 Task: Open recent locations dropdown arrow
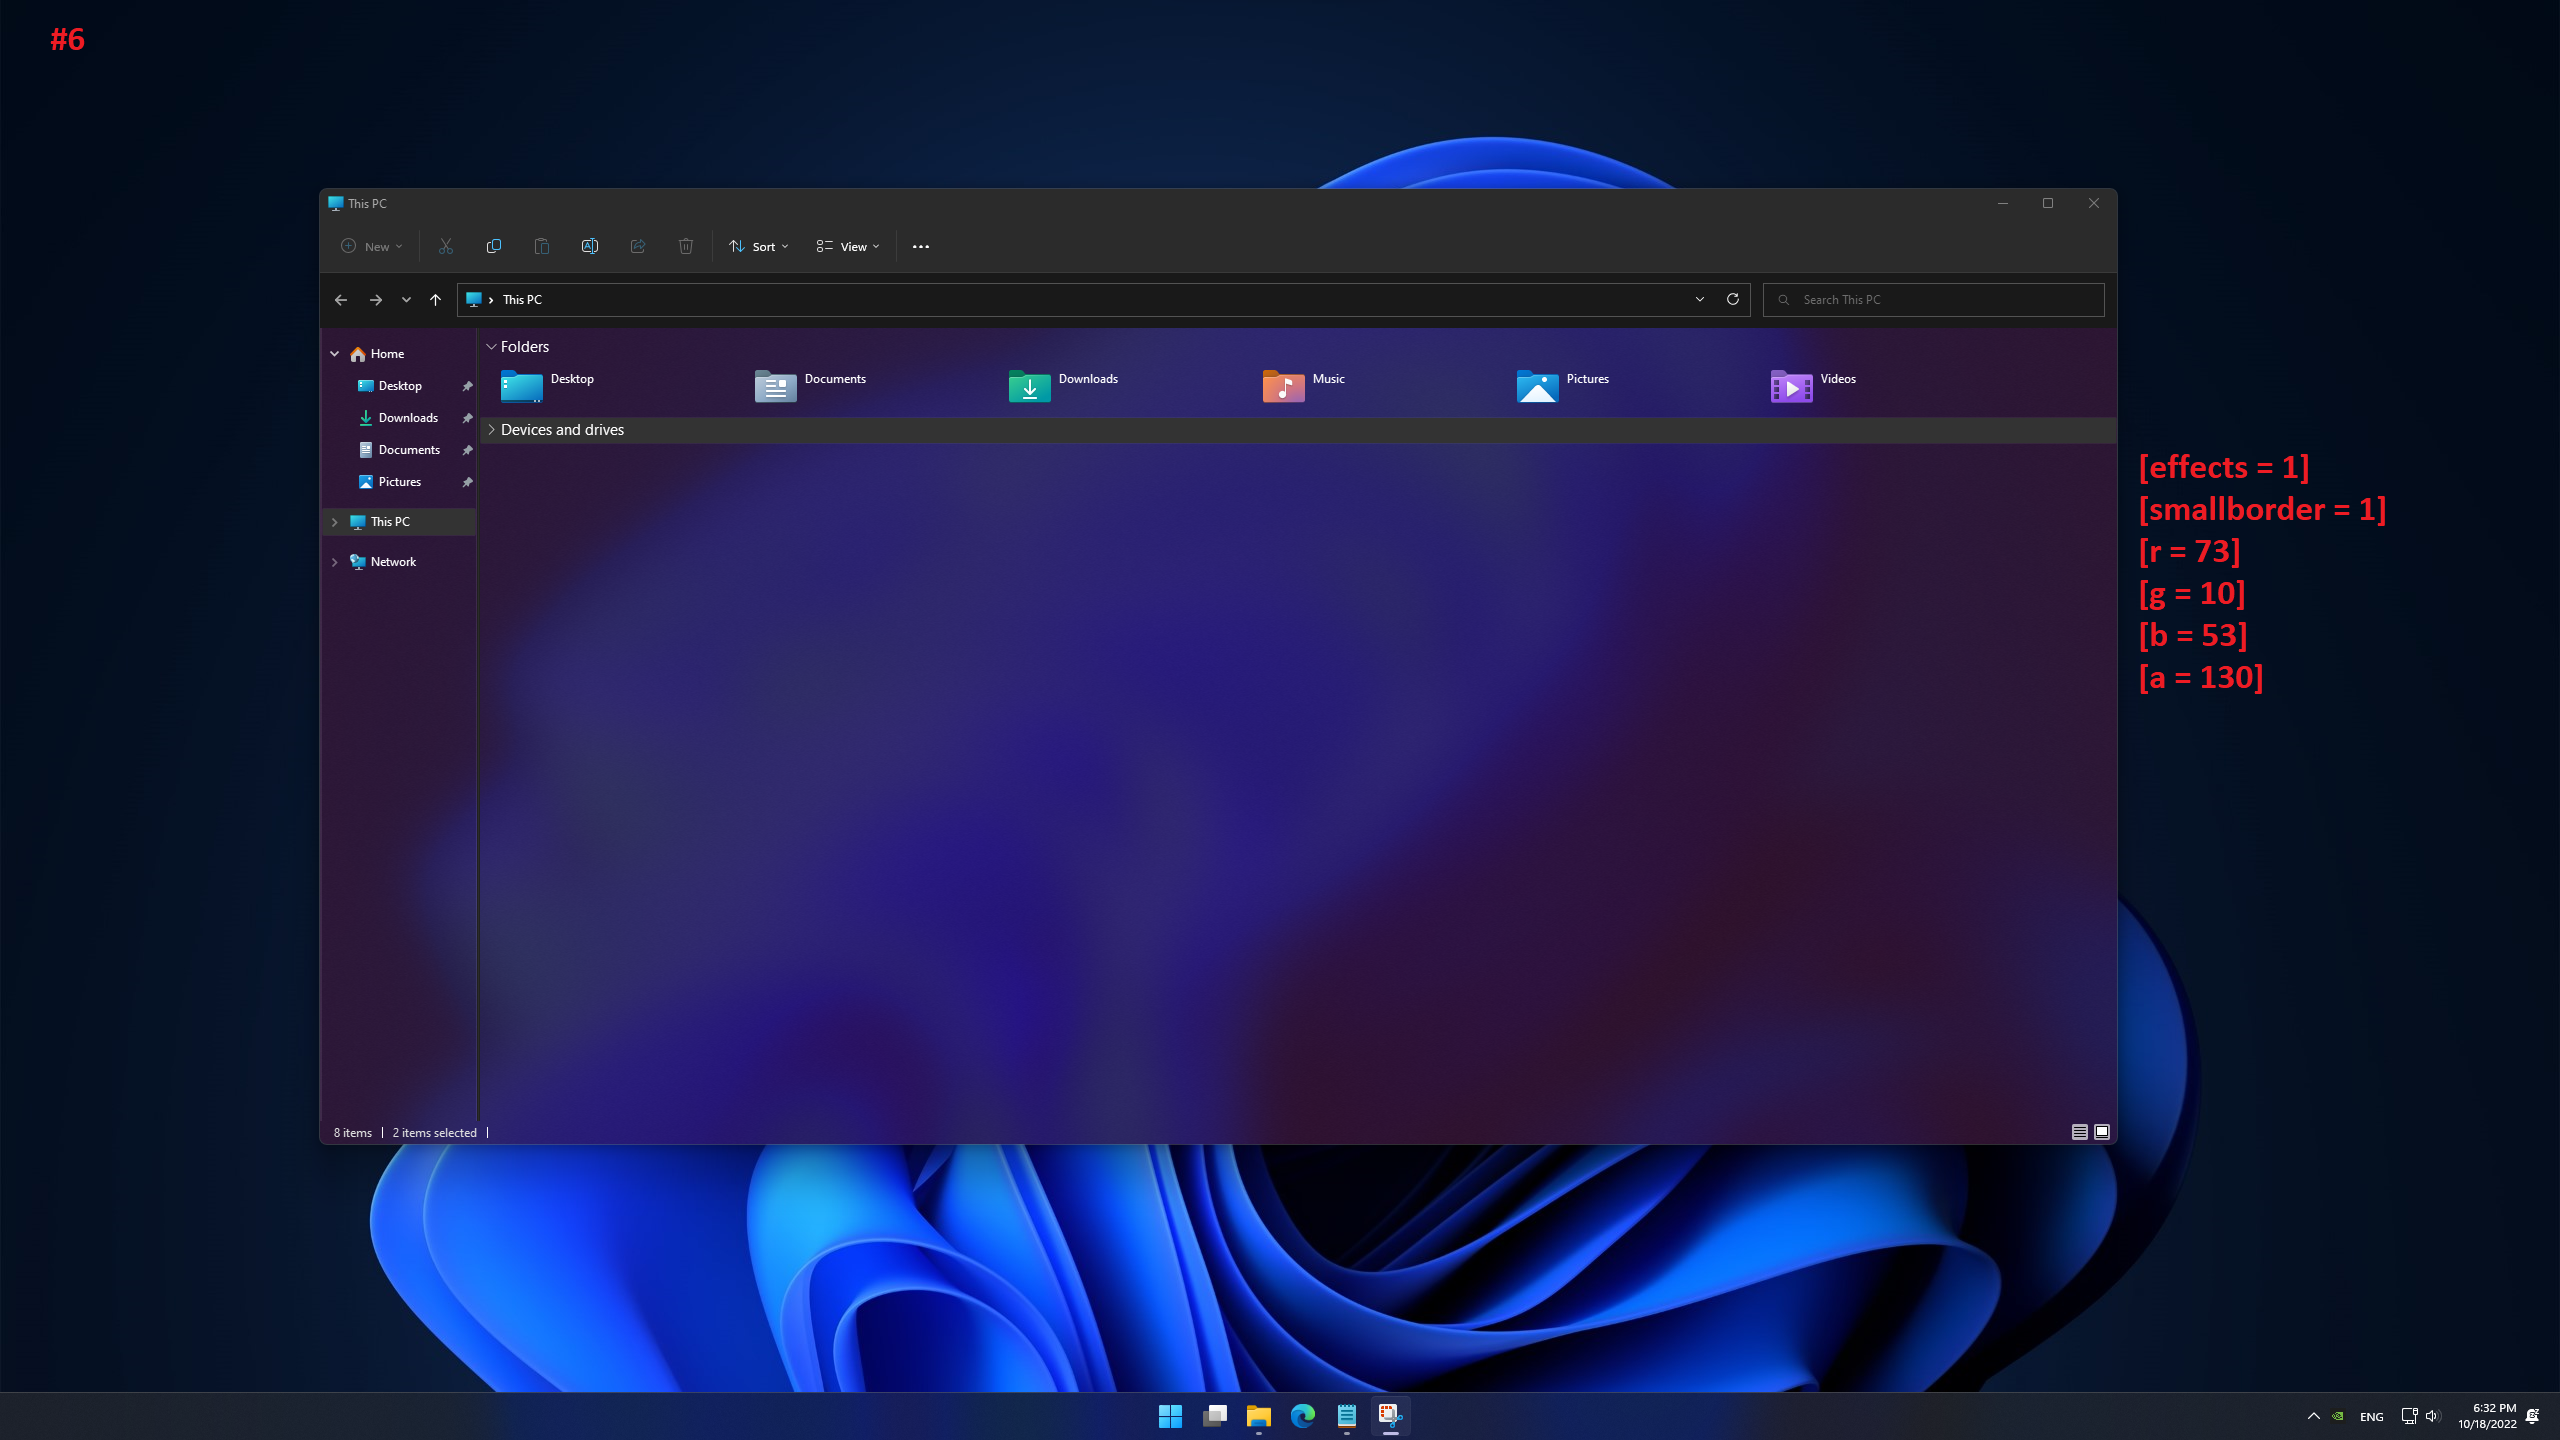(x=406, y=300)
